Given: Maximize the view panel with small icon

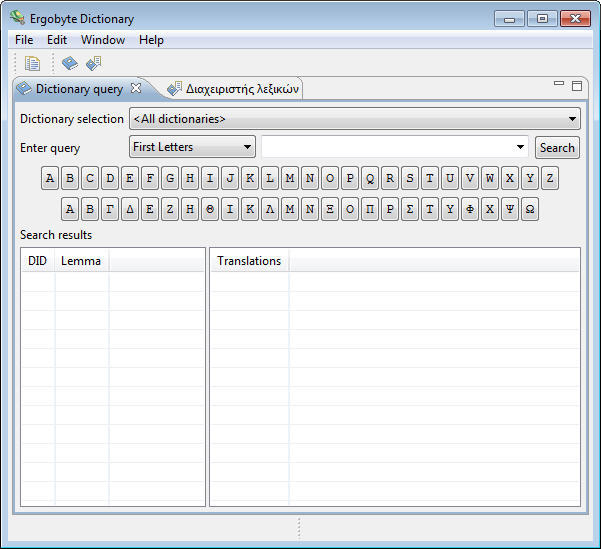Looking at the screenshot, I should [576, 86].
